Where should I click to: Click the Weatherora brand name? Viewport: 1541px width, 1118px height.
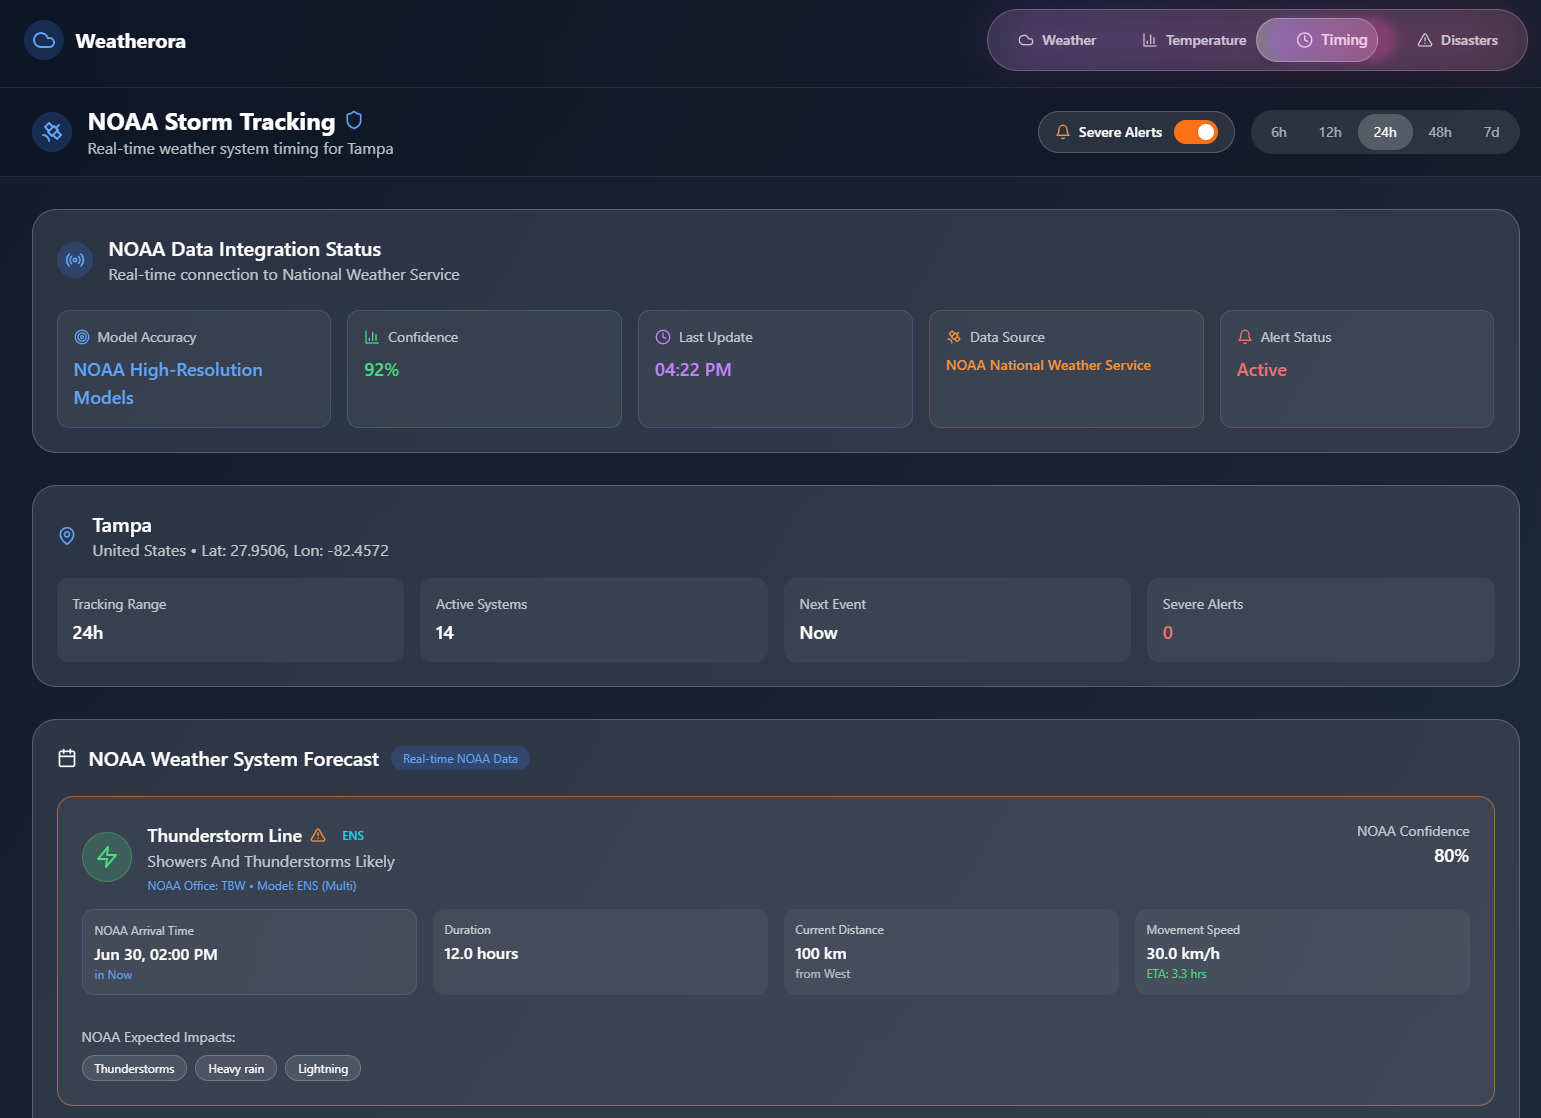[131, 41]
